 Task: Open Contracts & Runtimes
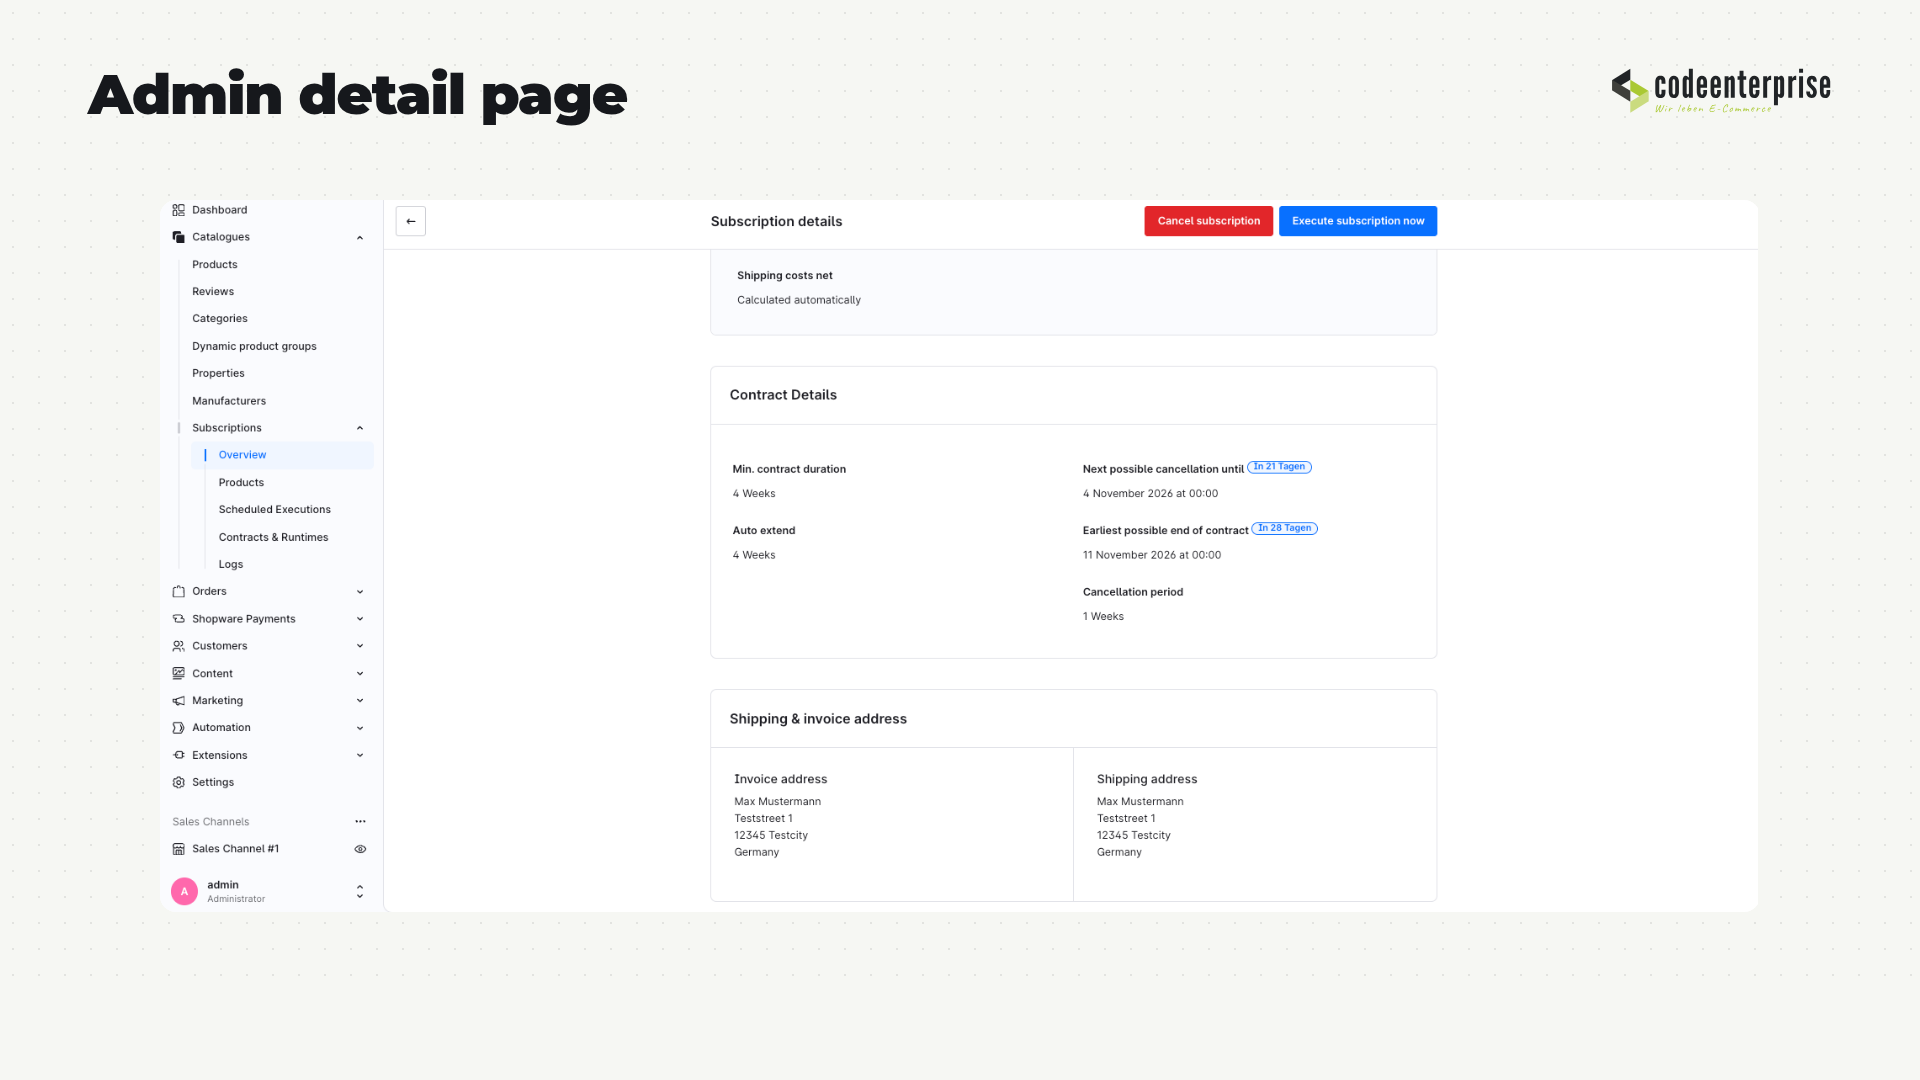(273, 537)
